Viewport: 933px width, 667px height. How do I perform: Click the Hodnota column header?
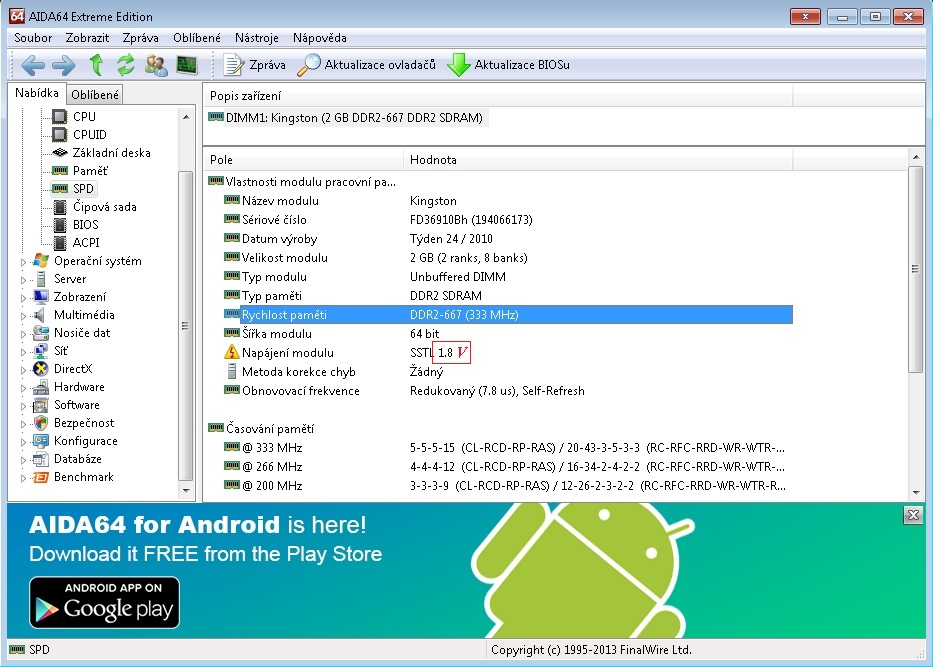tap(598, 160)
